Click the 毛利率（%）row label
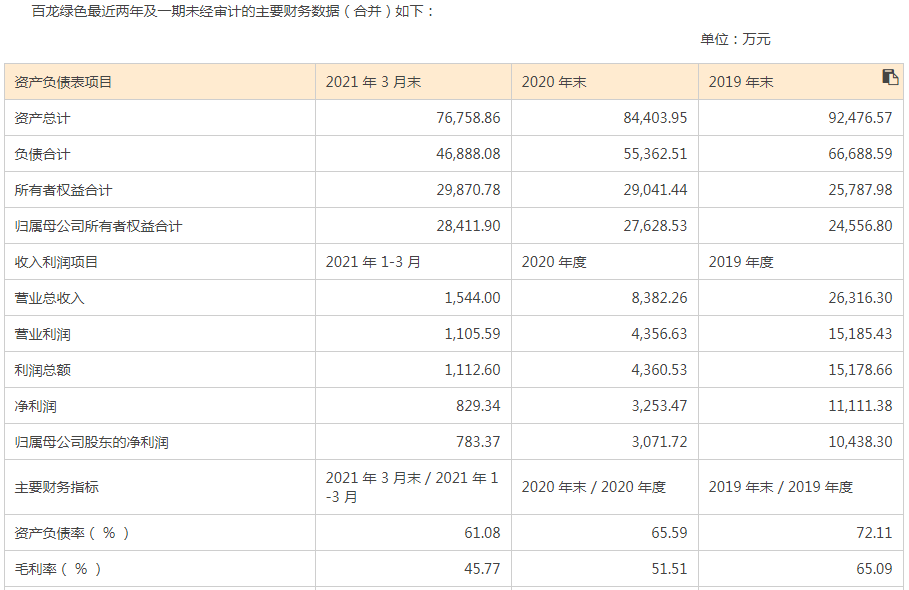909x590 pixels. coord(57,569)
